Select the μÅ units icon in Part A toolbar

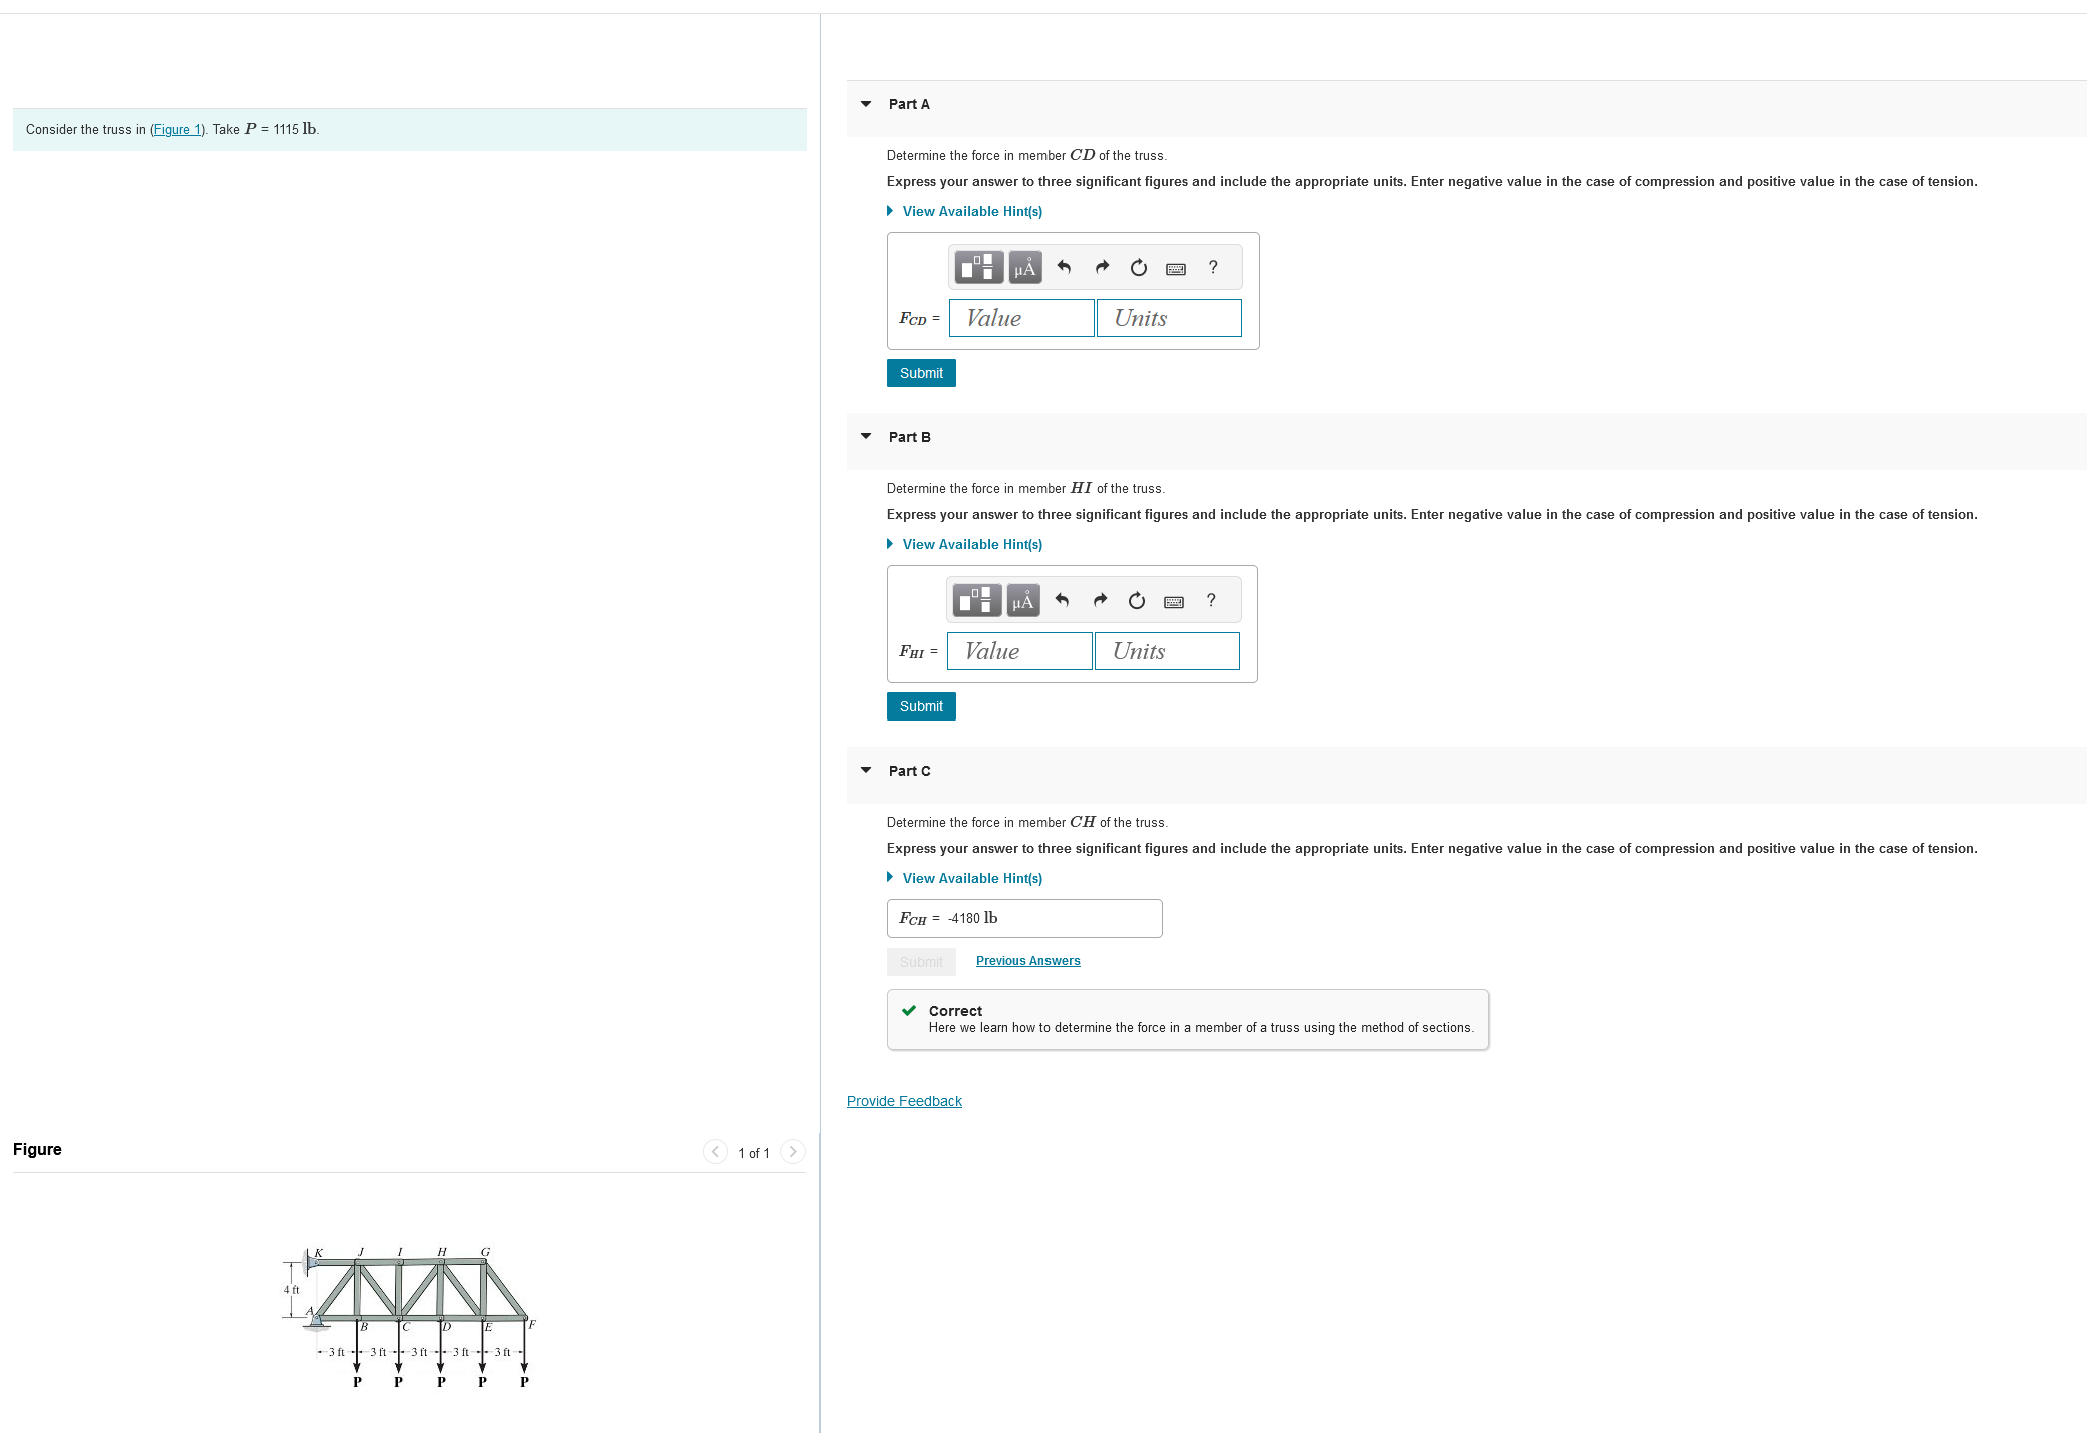[x=1023, y=267]
